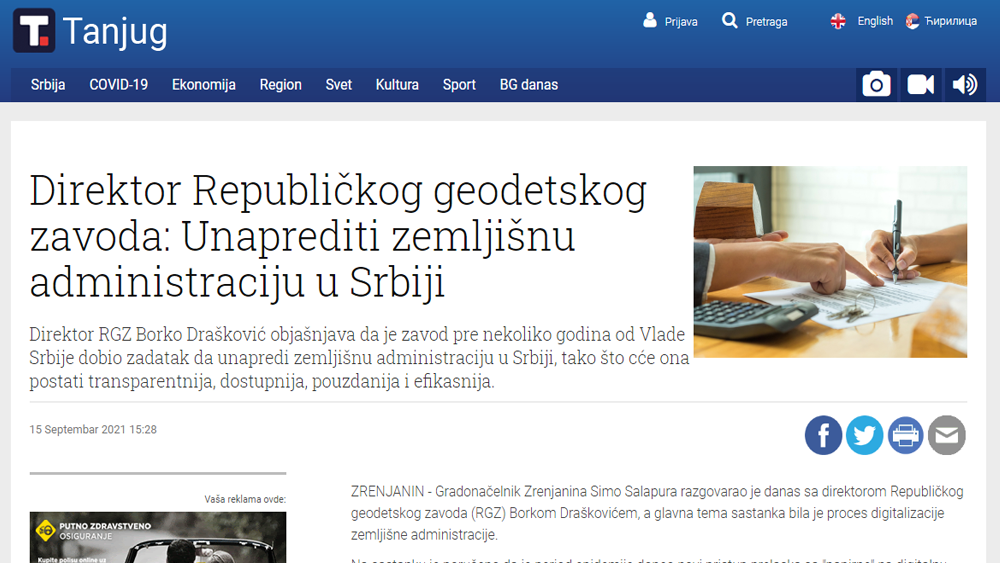Viewport: 1000px width, 563px height.
Task: Open the Svet section
Action: click(339, 85)
